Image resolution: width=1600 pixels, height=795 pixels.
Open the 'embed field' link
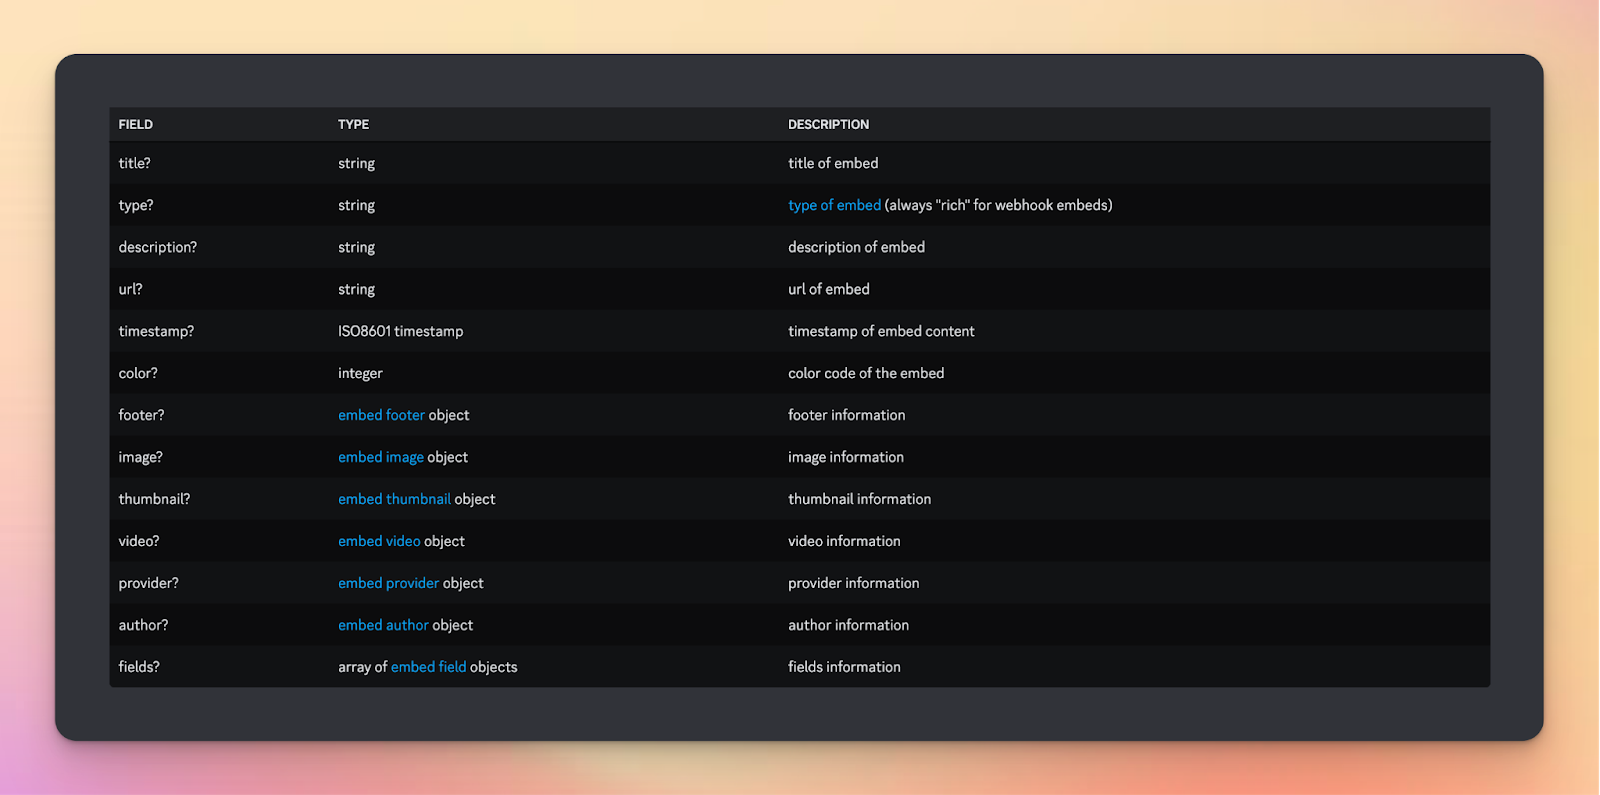428,667
